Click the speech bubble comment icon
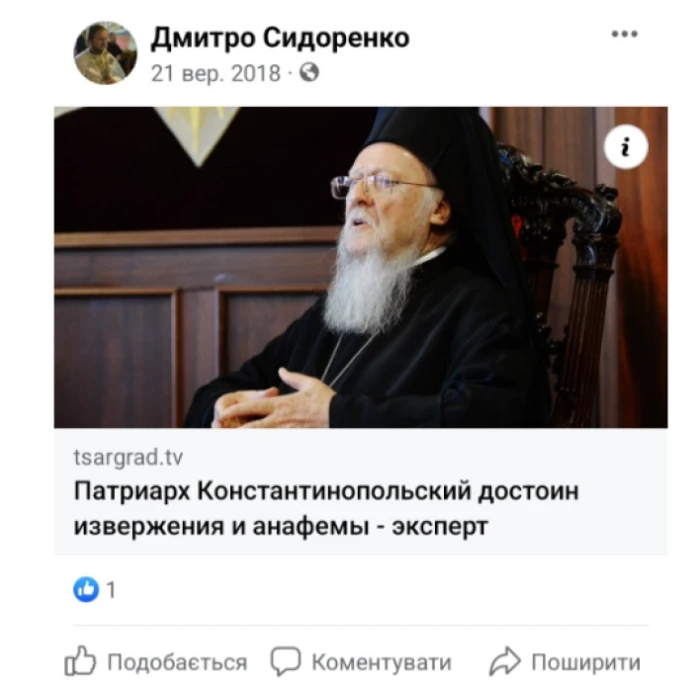This screenshot has width=700, height=692. coord(286,661)
